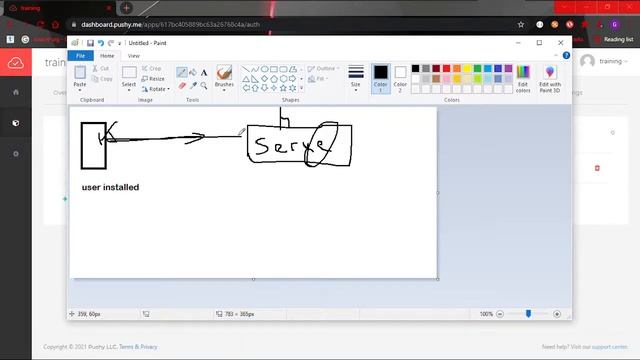Click the Brushes icon

[224, 73]
